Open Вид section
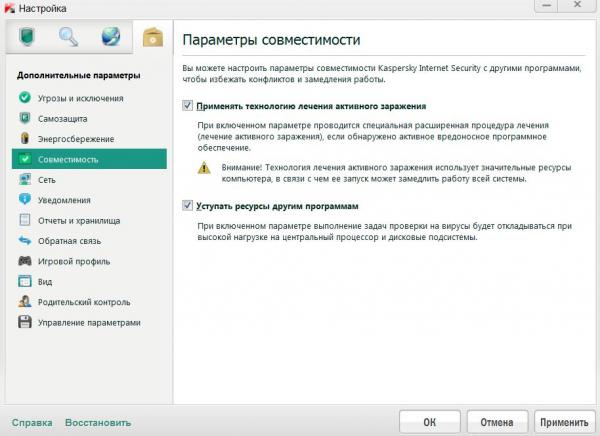This screenshot has height=436, width=600. (x=89, y=282)
